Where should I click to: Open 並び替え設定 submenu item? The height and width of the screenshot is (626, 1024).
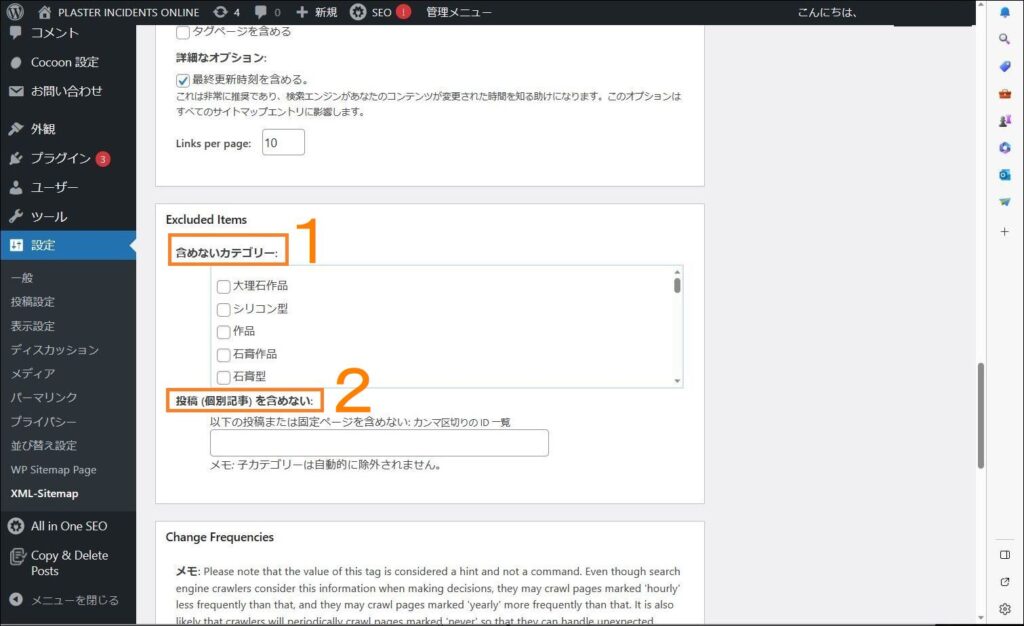[x=44, y=446]
